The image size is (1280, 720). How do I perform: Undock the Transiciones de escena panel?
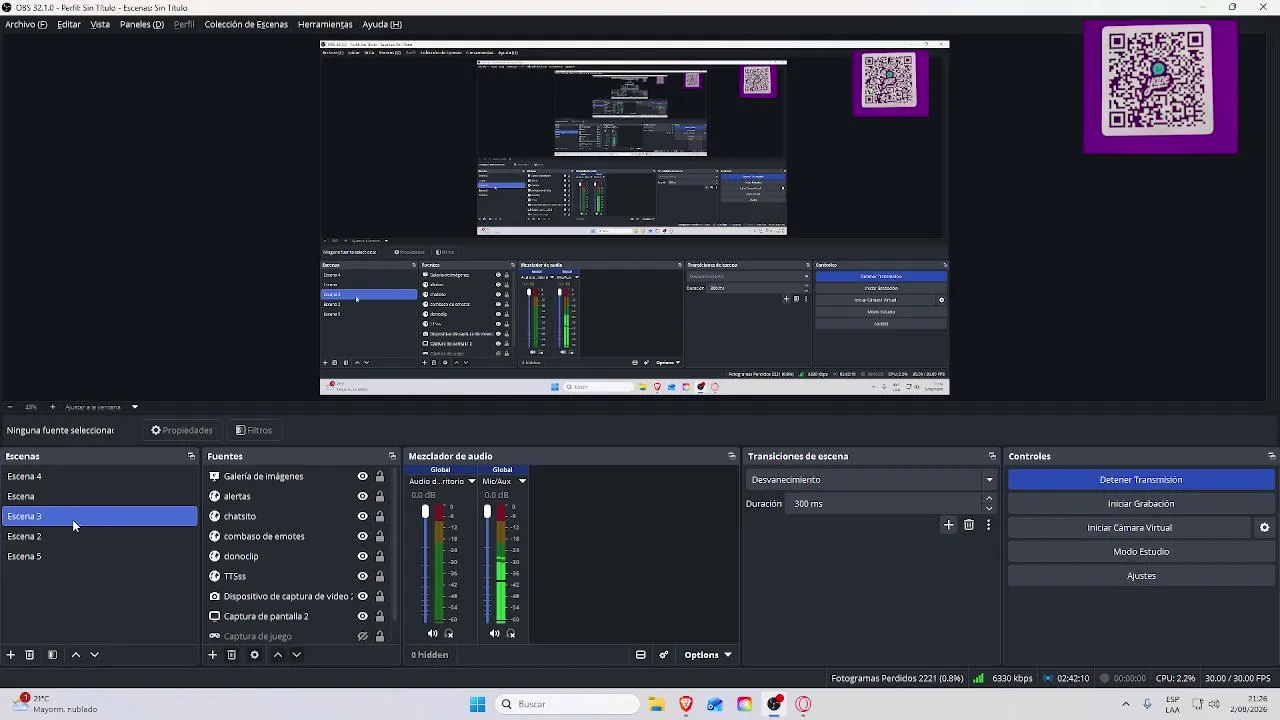click(x=992, y=456)
